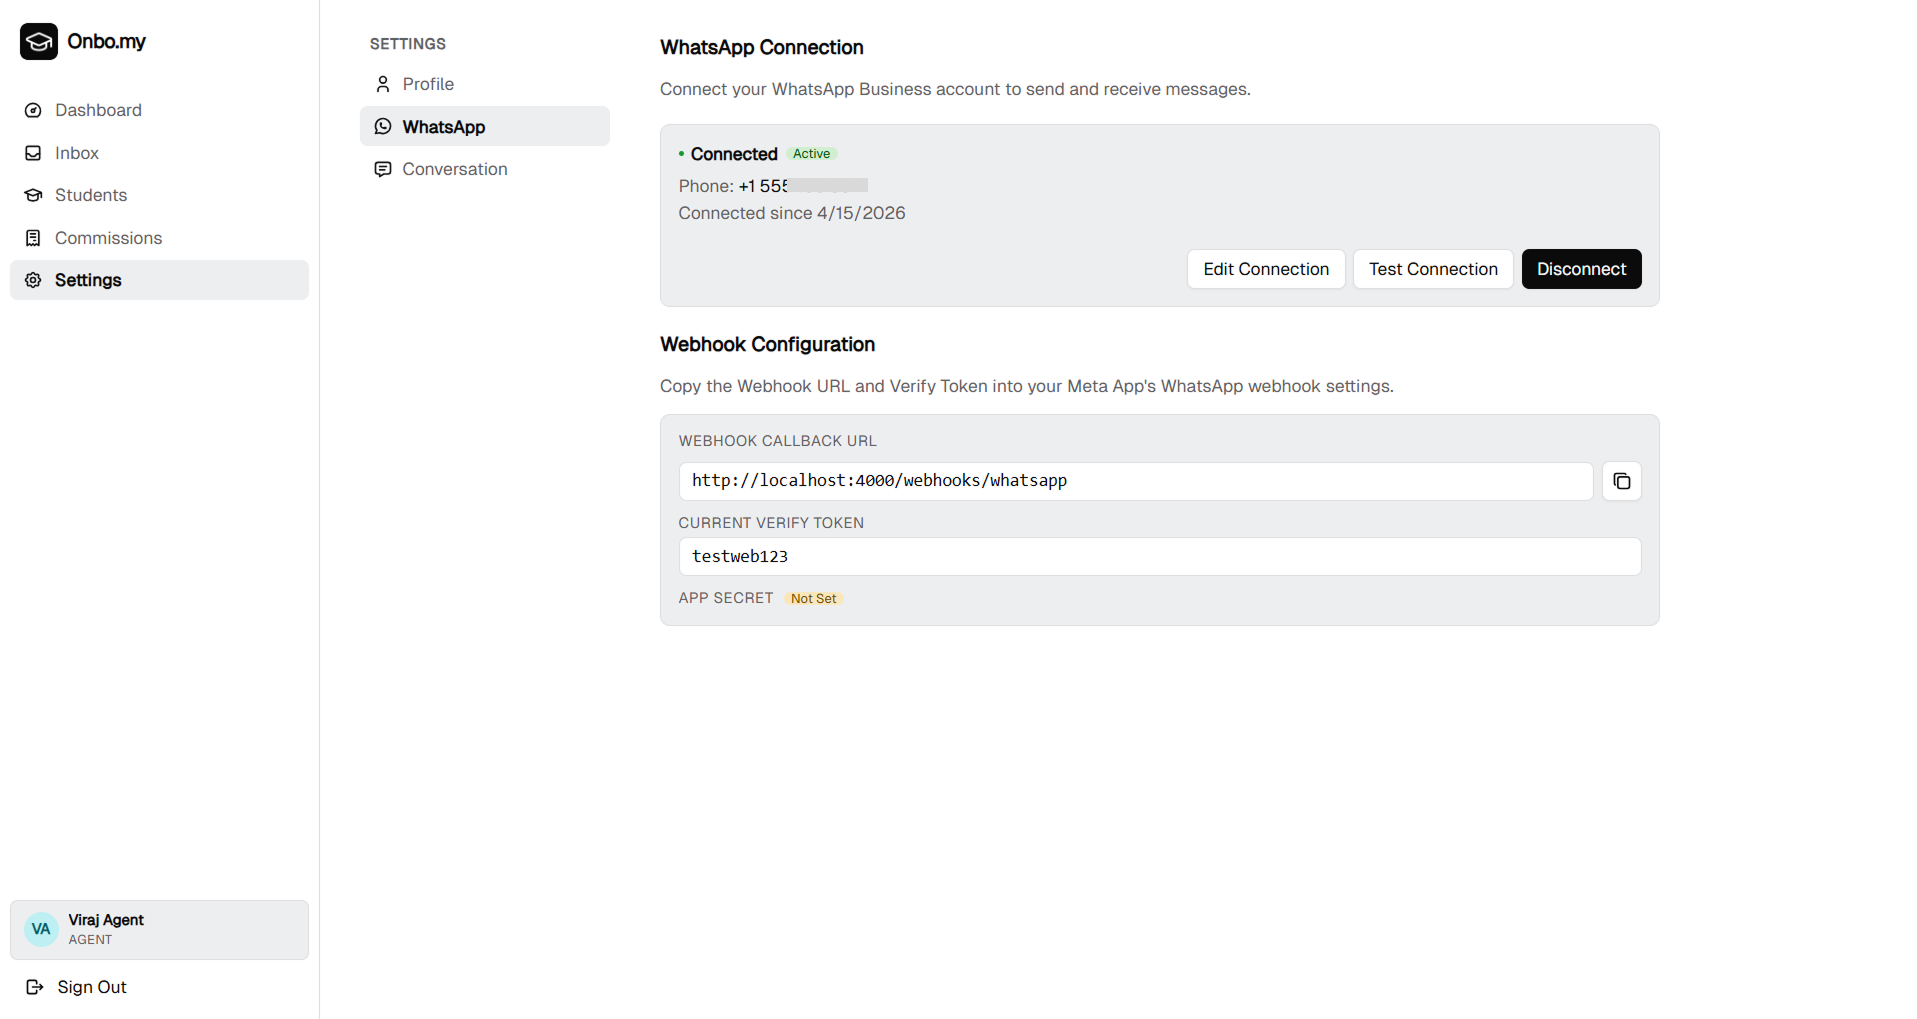The width and height of the screenshot is (1917, 1019).
Task: Open the Students section
Action: pyautogui.click(x=159, y=195)
